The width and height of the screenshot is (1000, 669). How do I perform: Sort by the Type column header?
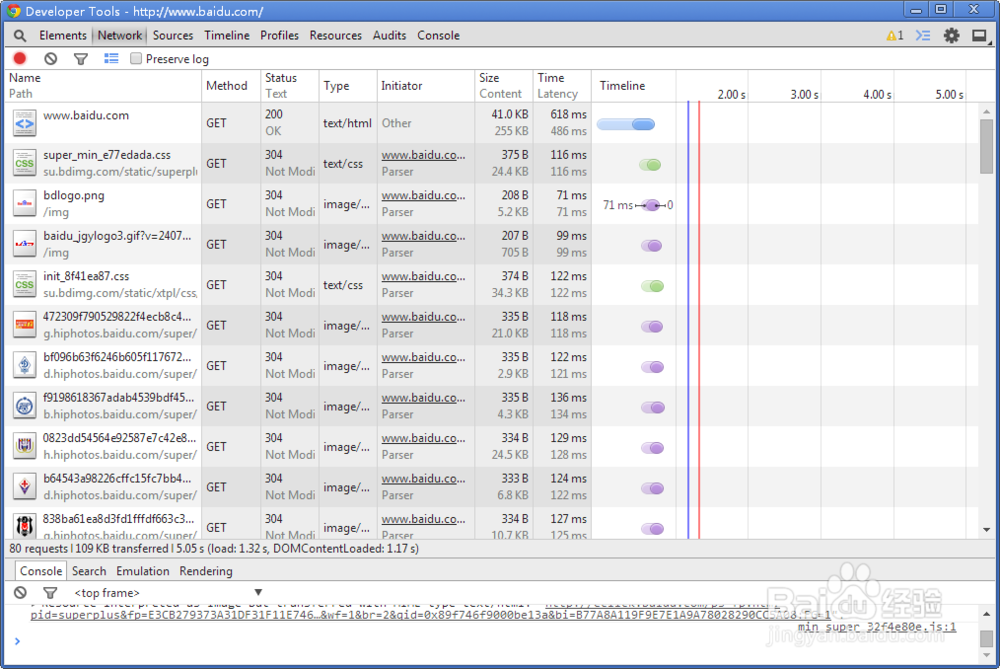point(348,85)
